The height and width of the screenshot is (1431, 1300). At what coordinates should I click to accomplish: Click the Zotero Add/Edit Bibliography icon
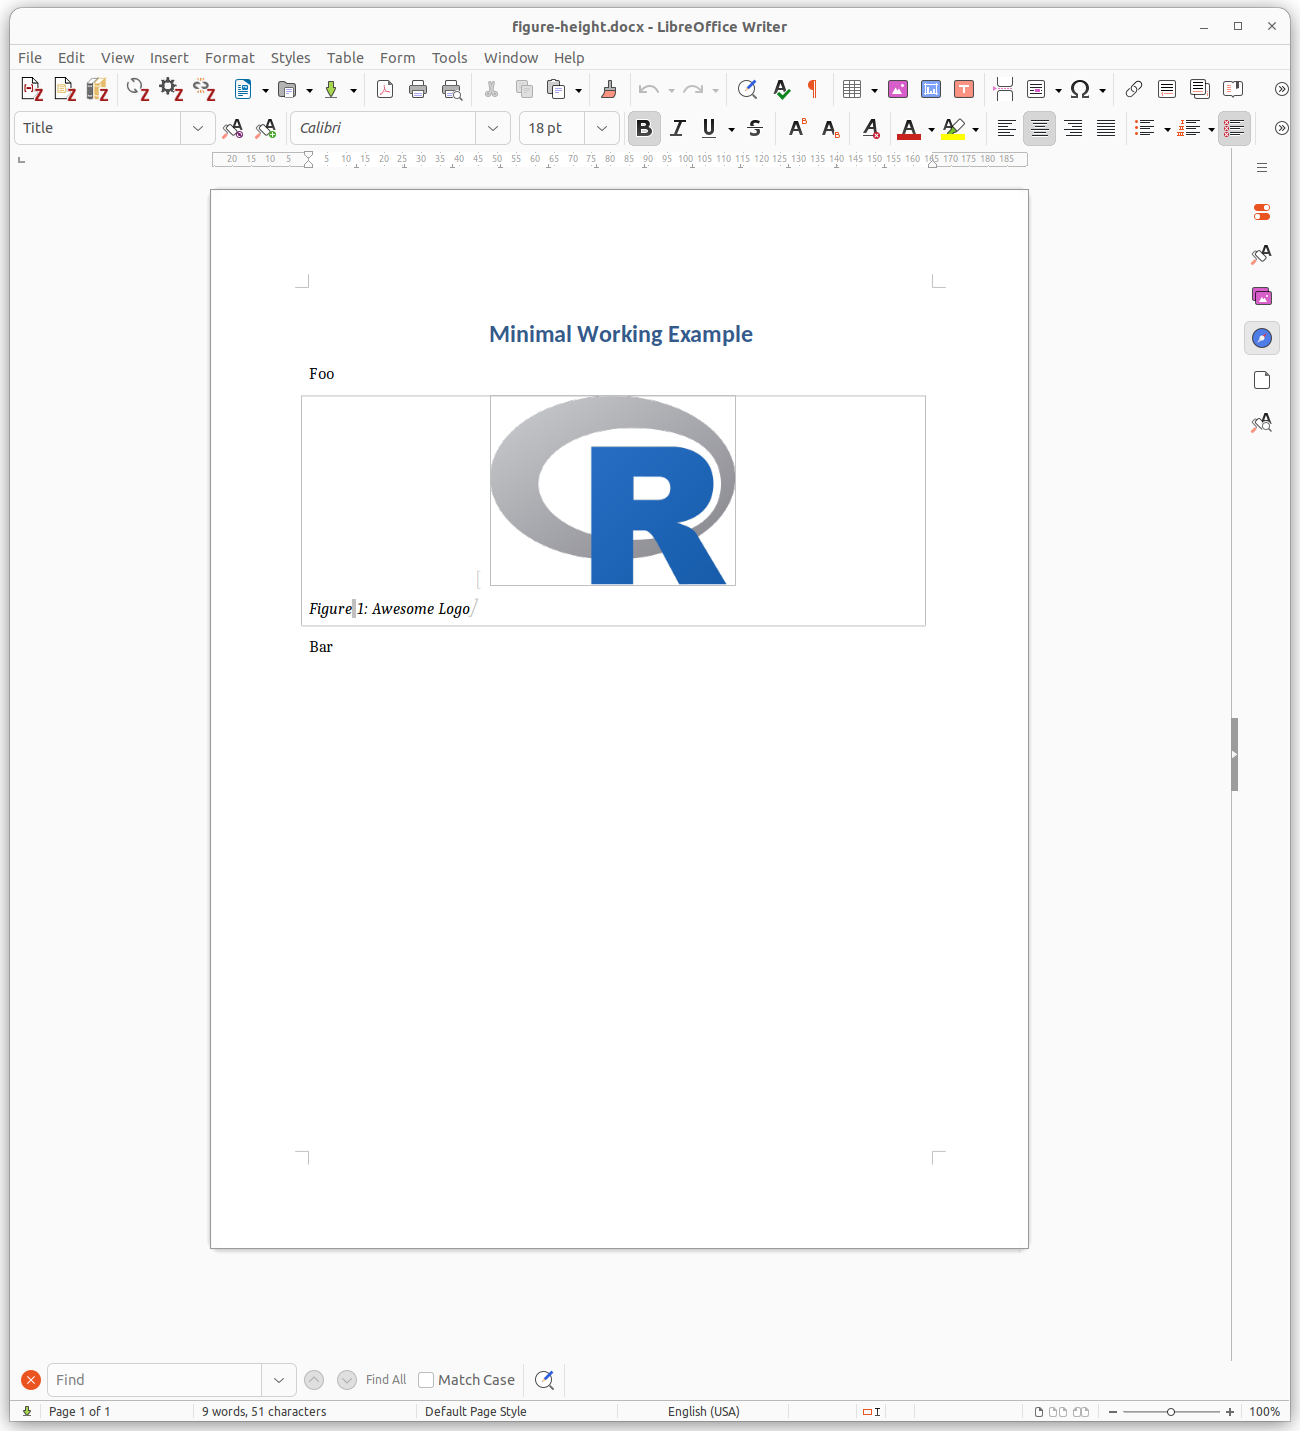click(x=97, y=90)
